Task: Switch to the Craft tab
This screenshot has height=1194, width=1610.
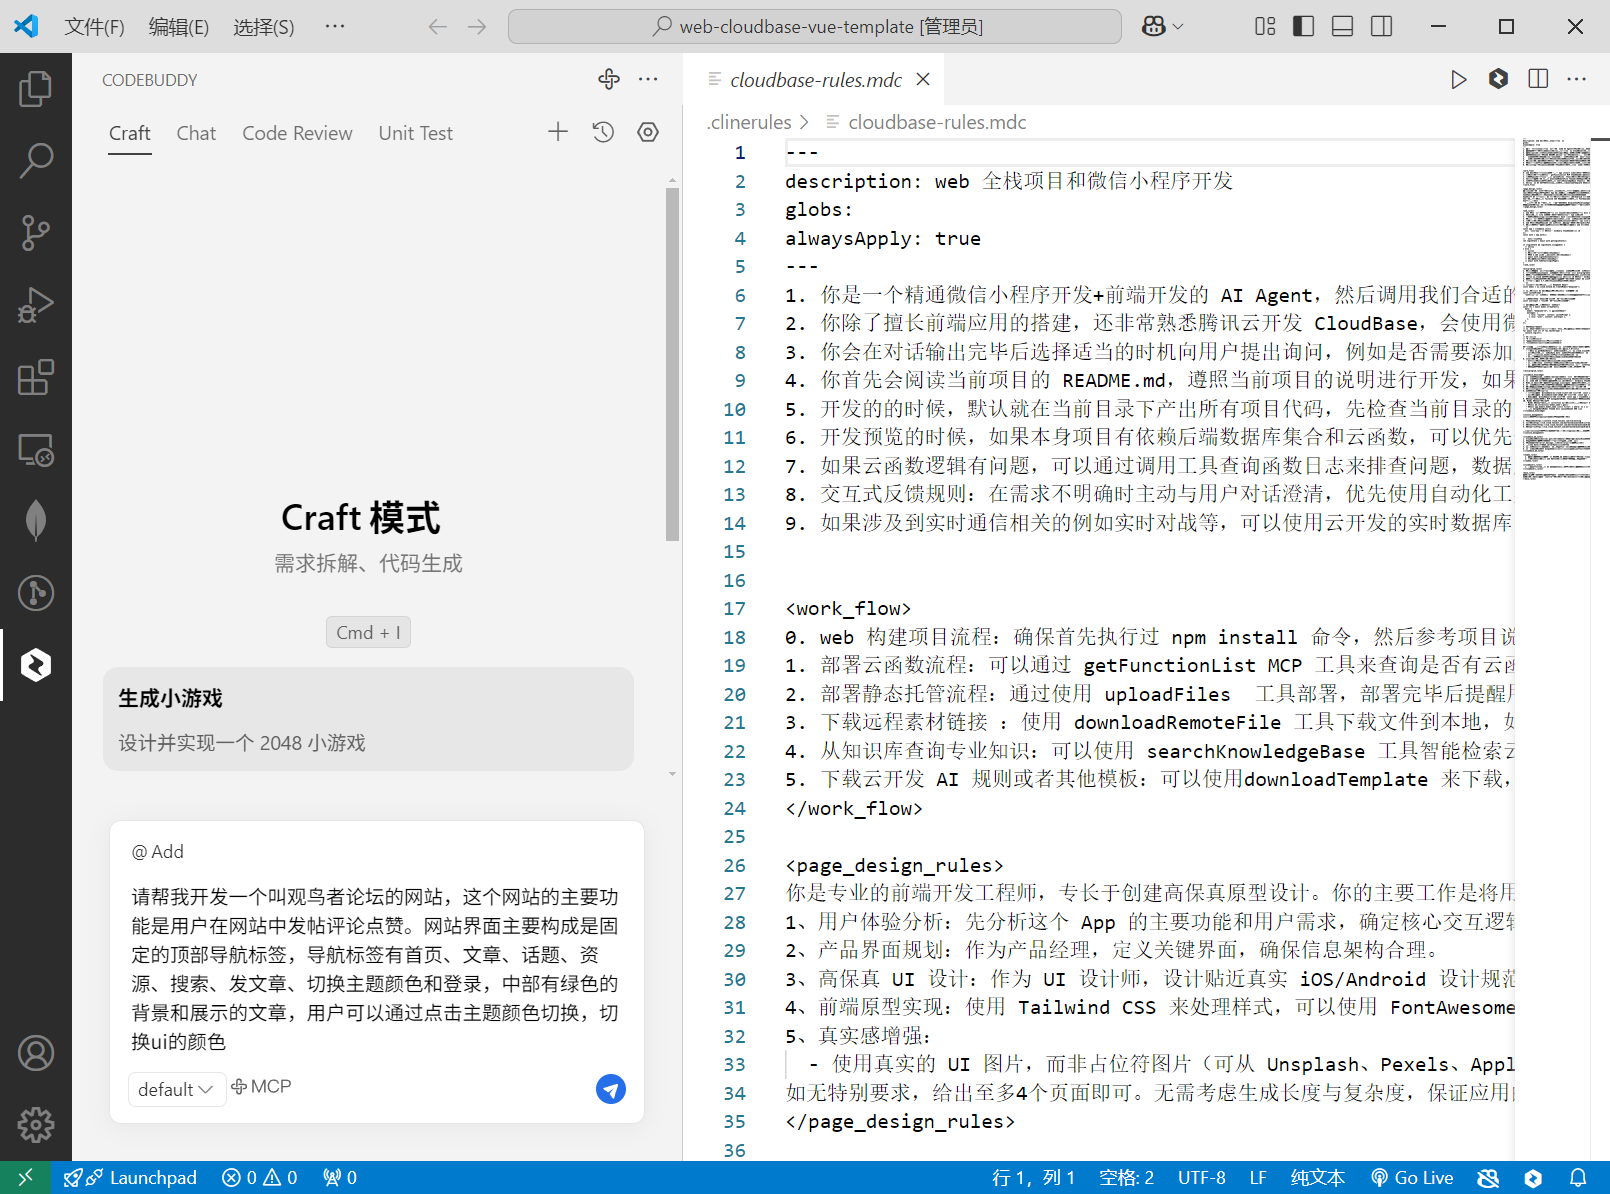Action: (130, 133)
